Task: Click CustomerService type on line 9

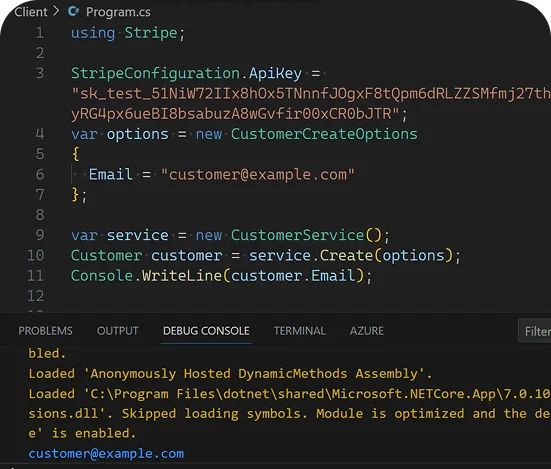Action: coord(297,235)
